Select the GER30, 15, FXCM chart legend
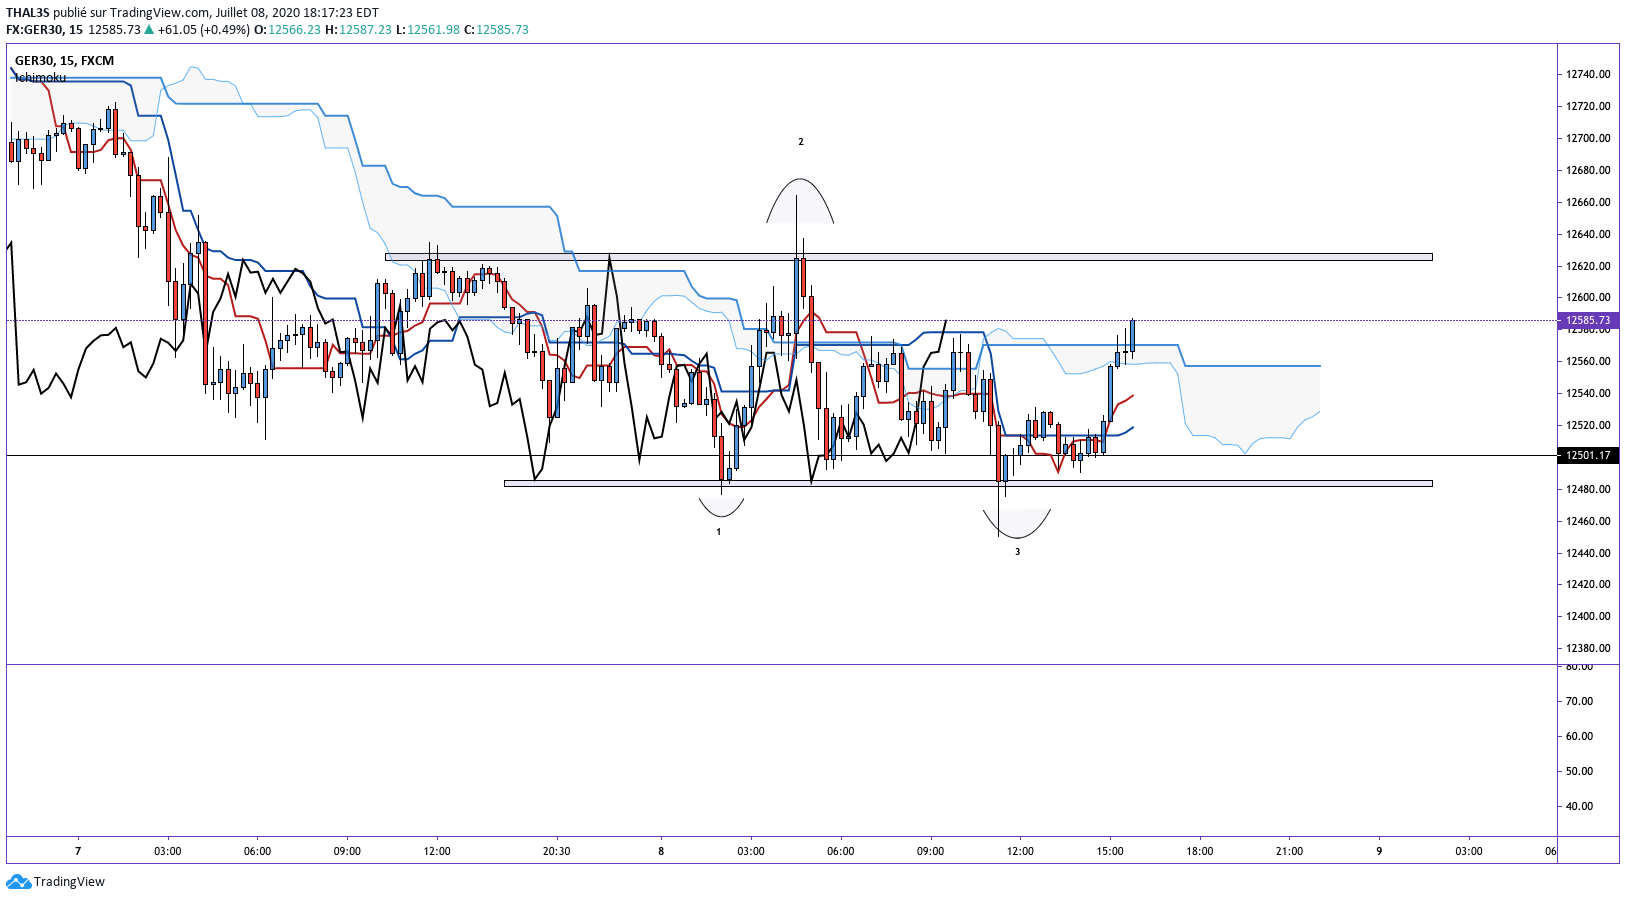The width and height of the screenshot is (1626, 900). (x=64, y=60)
